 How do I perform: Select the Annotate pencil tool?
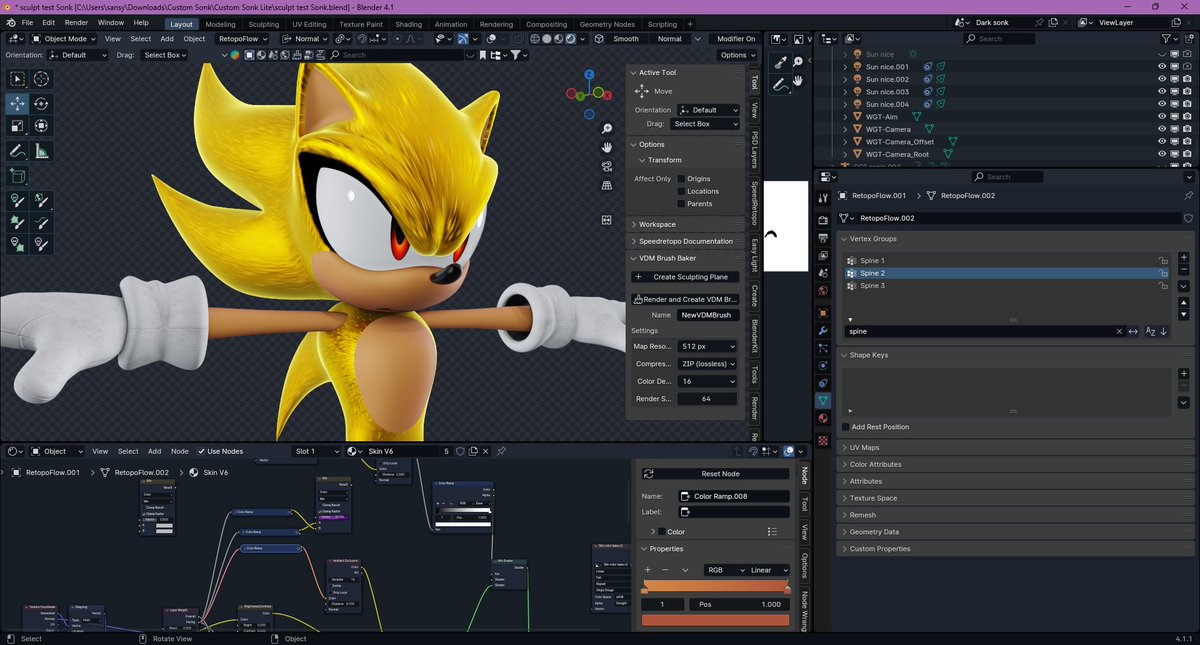point(17,151)
